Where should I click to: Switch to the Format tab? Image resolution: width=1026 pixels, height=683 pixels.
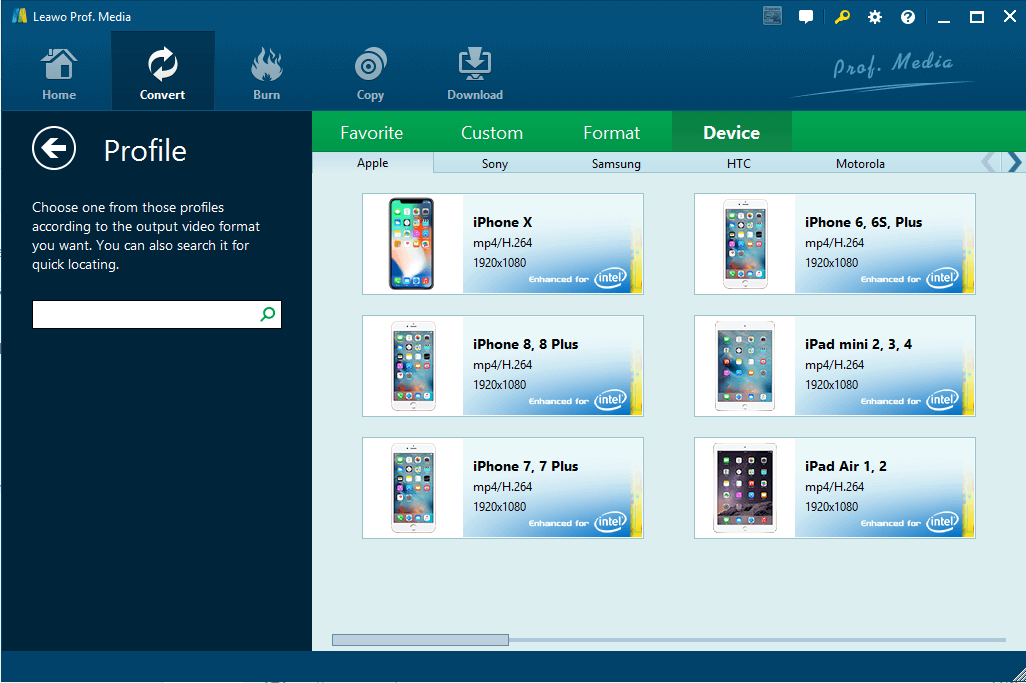coord(611,133)
